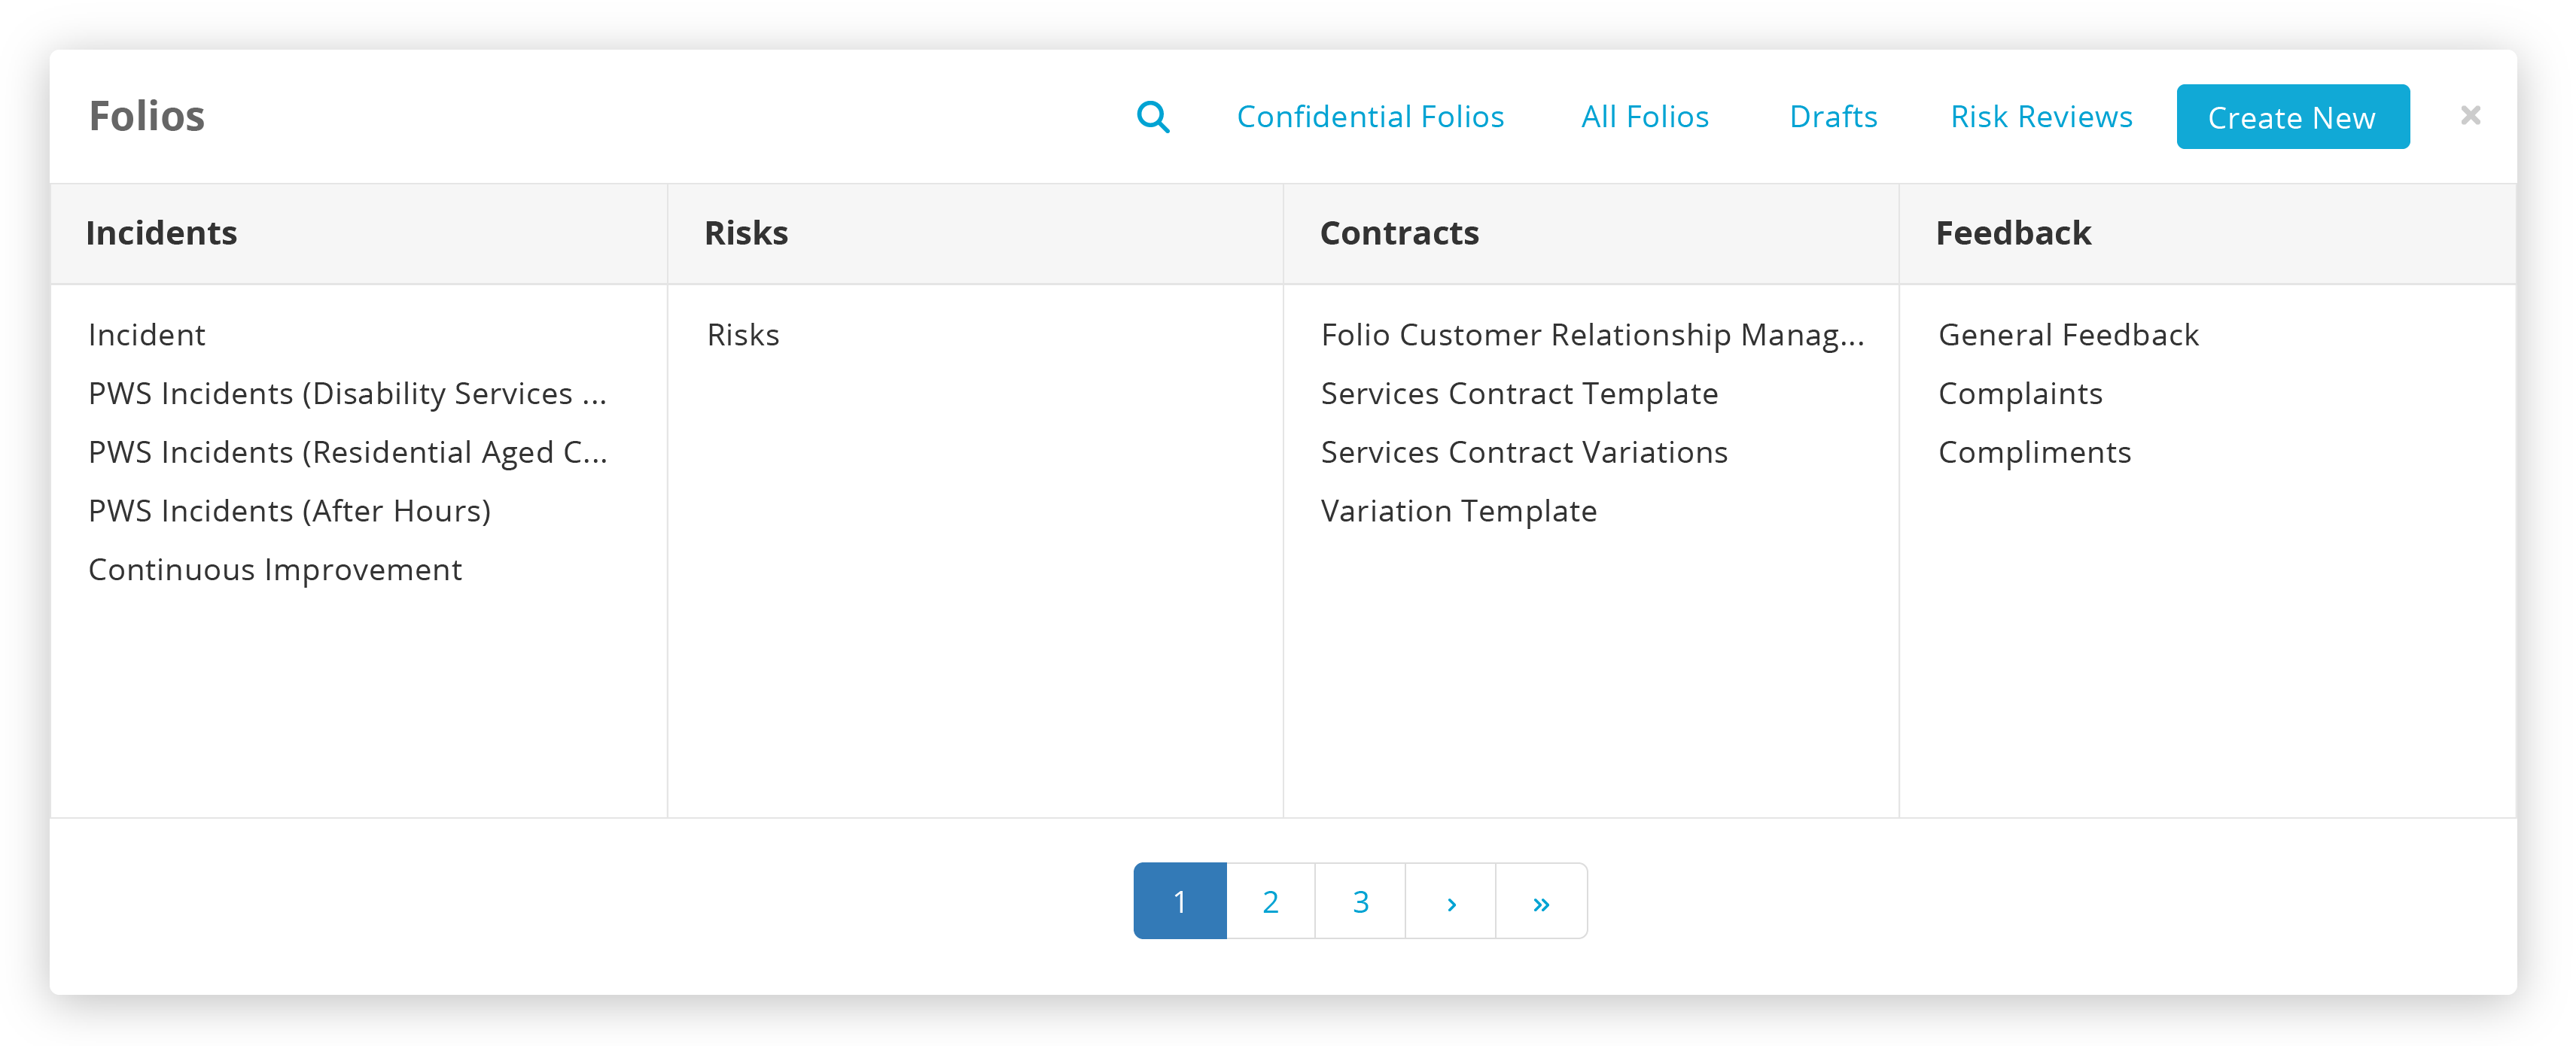Open Continuous Improvement folio
This screenshot has height=1046, width=2576.
click(275, 570)
